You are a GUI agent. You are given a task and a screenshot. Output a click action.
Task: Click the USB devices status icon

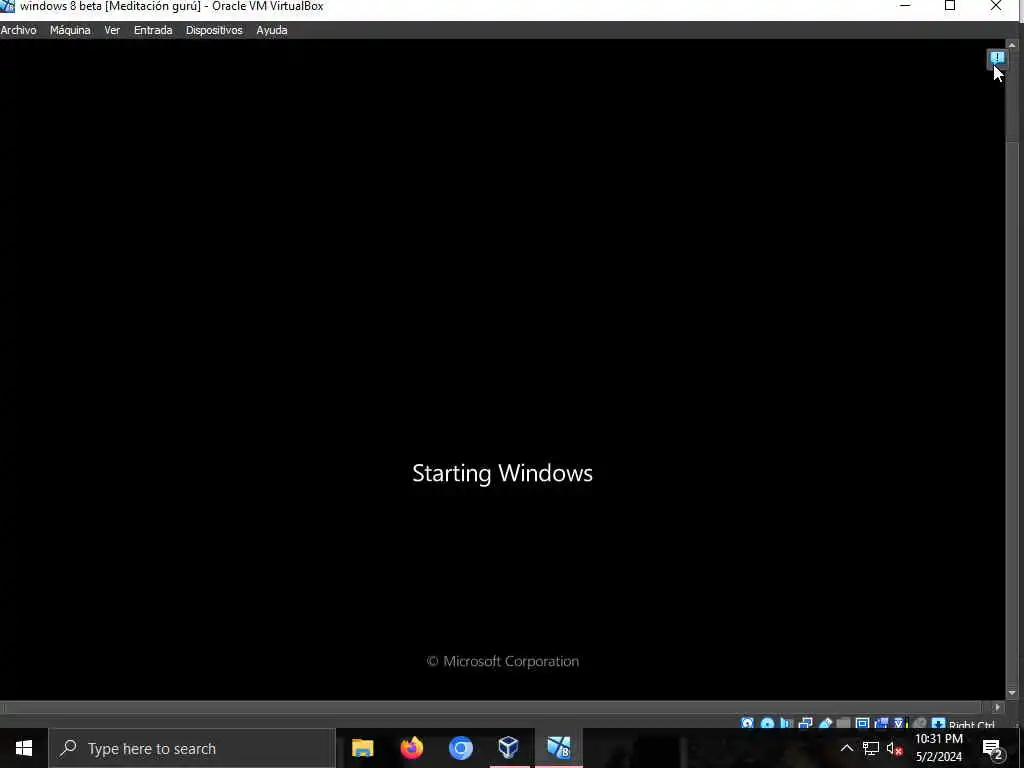pyautogui.click(x=825, y=724)
